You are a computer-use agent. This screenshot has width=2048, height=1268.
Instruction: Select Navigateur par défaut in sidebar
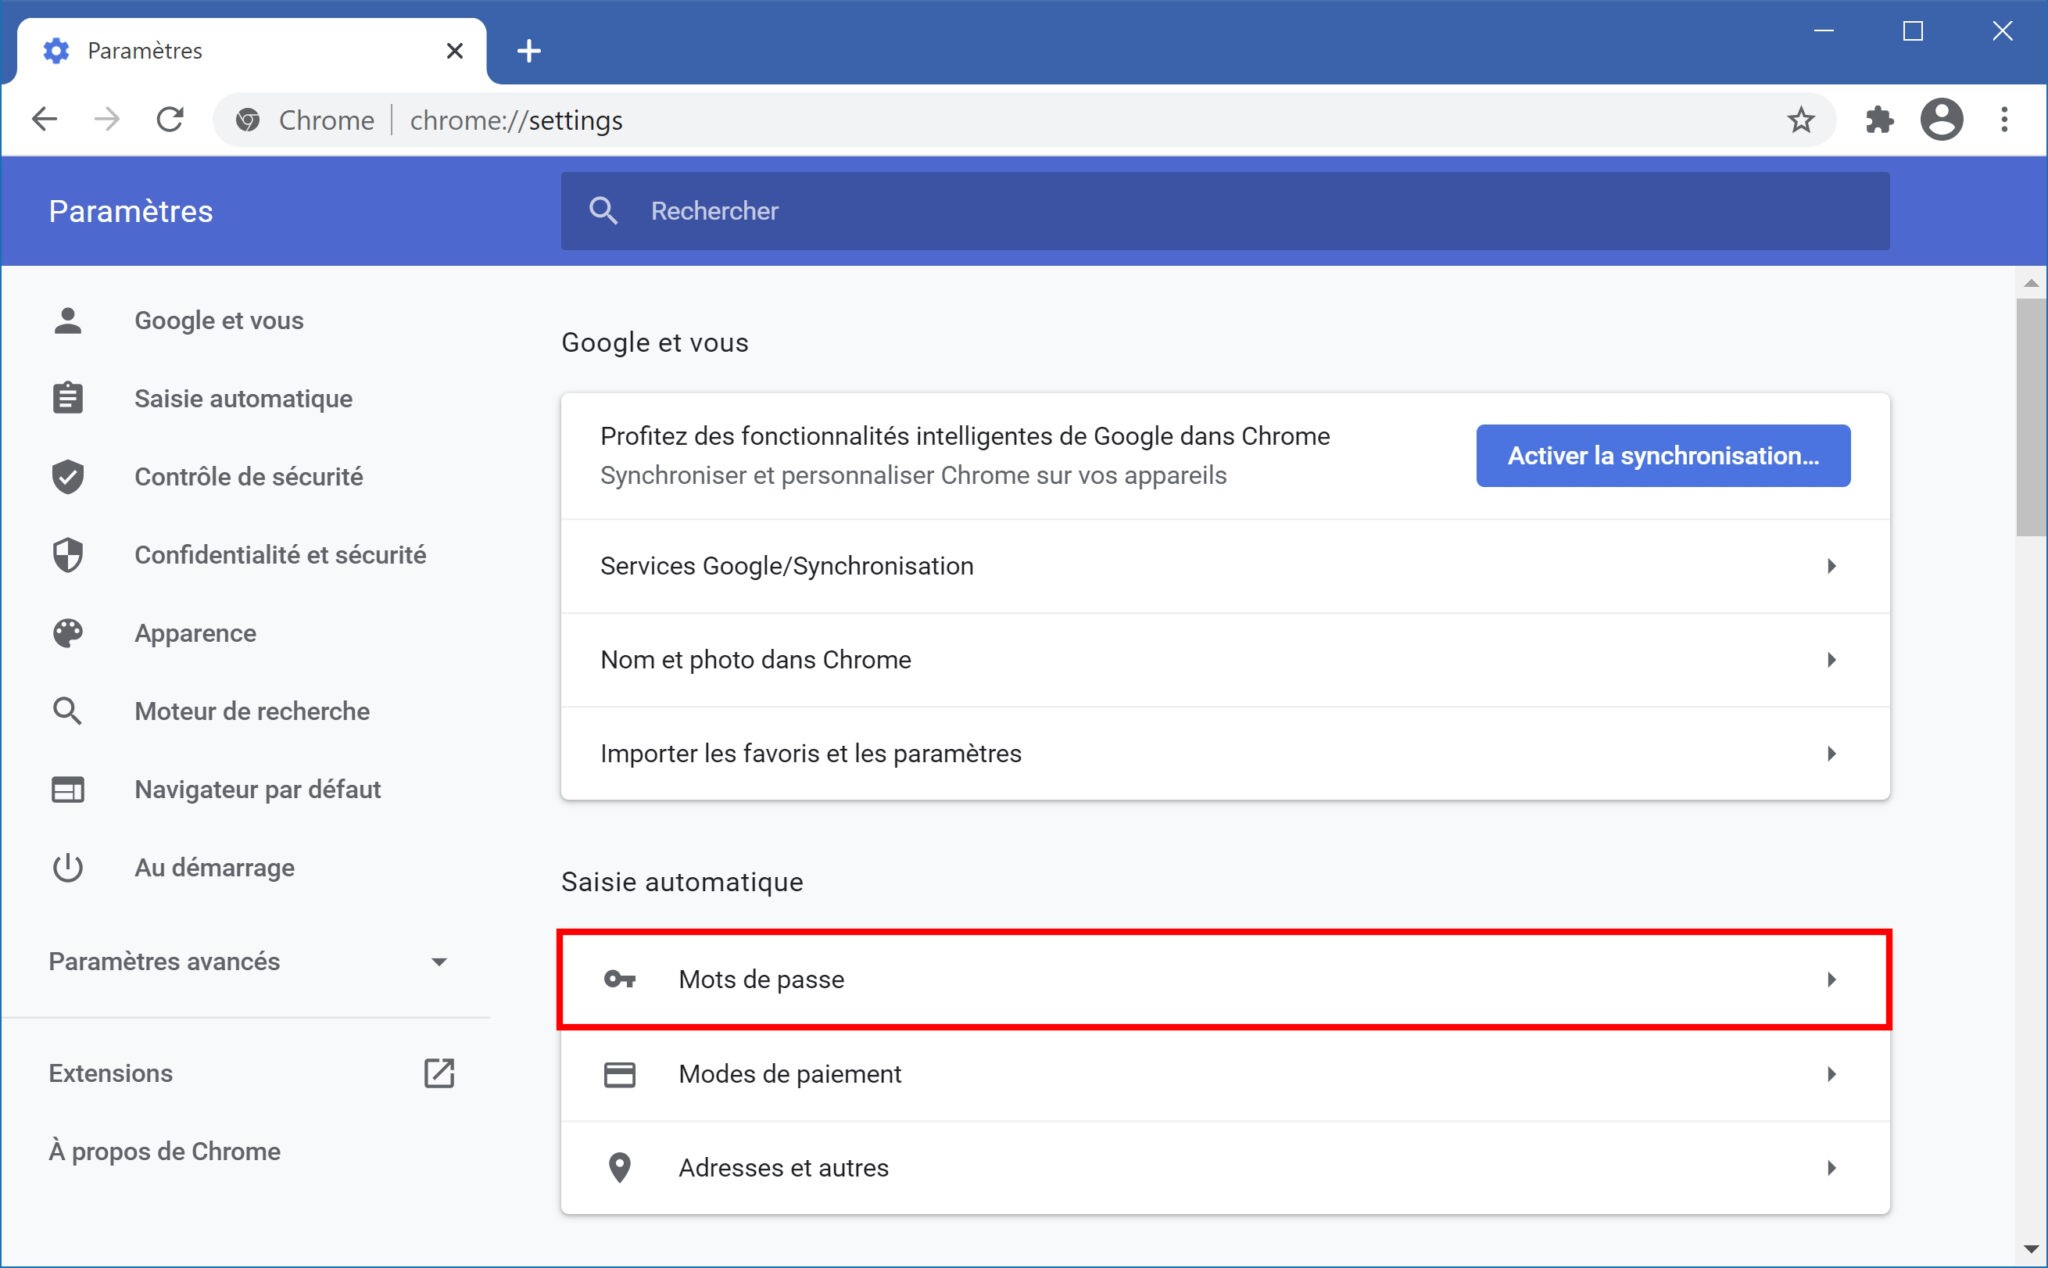tap(258, 789)
